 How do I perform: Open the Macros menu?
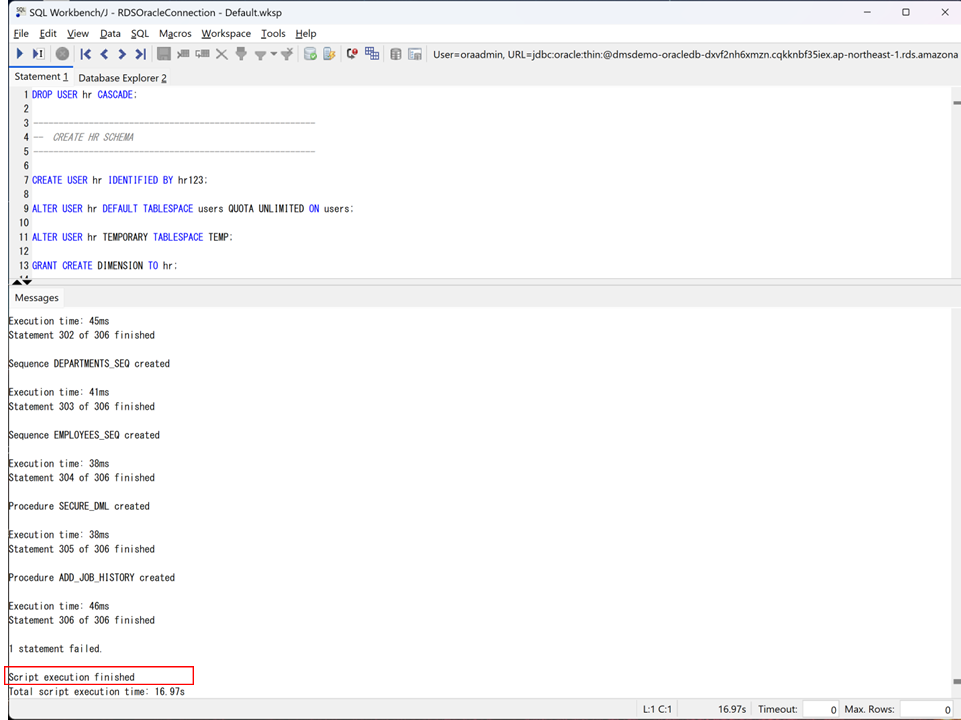coord(175,34)
